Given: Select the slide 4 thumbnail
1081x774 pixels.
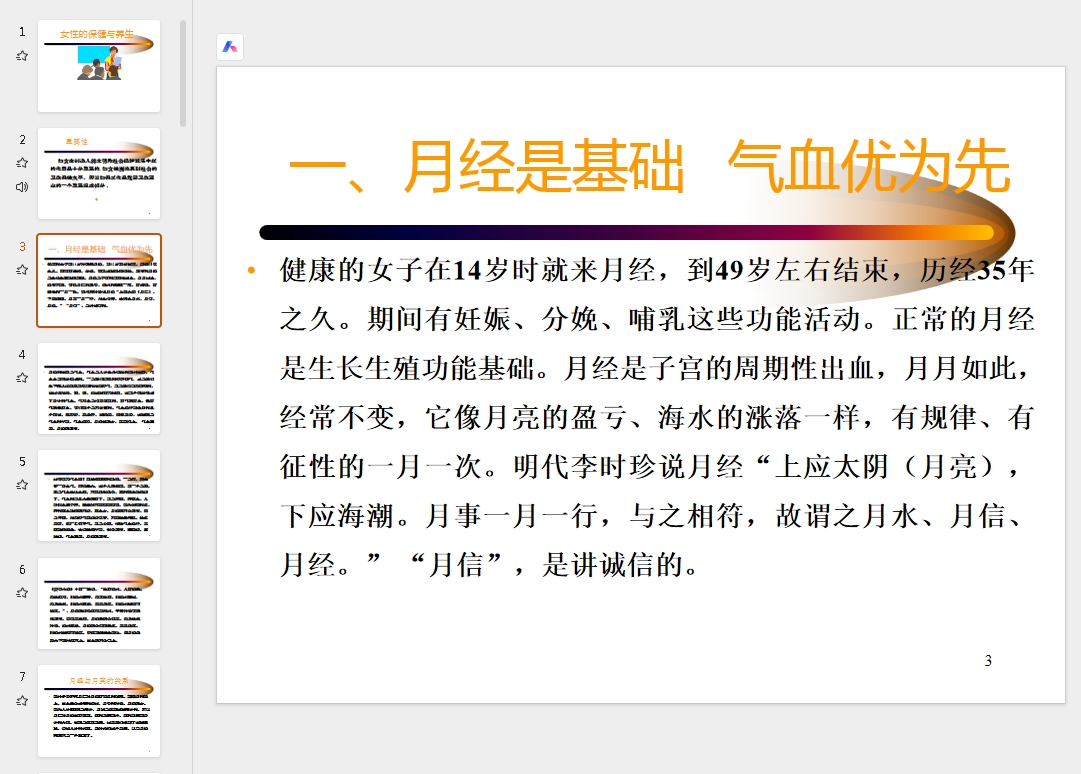Looking at the screenshot, I should click(99, 390).
